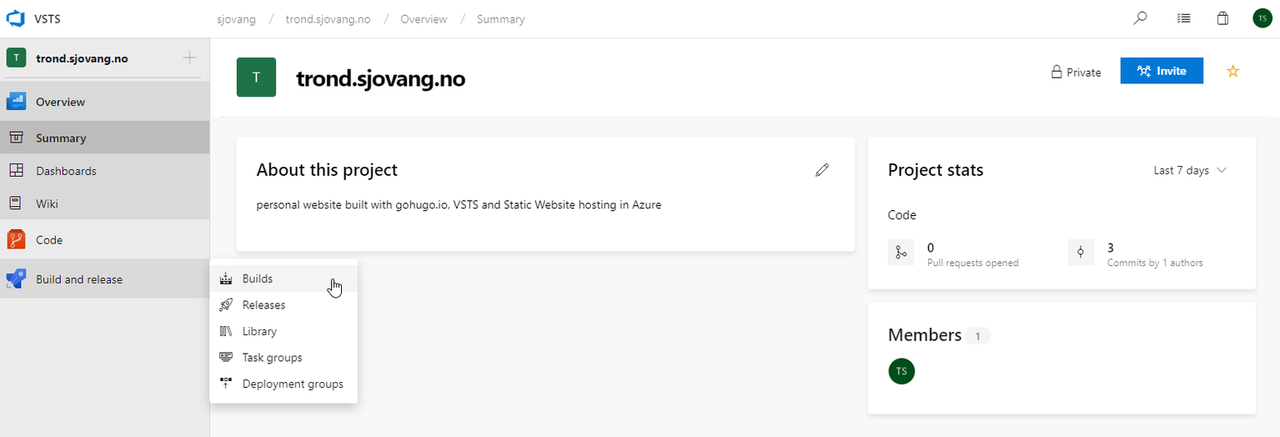Open the search magnifier icon
Screen dimensions: 1280x437
pos(1140,18)
